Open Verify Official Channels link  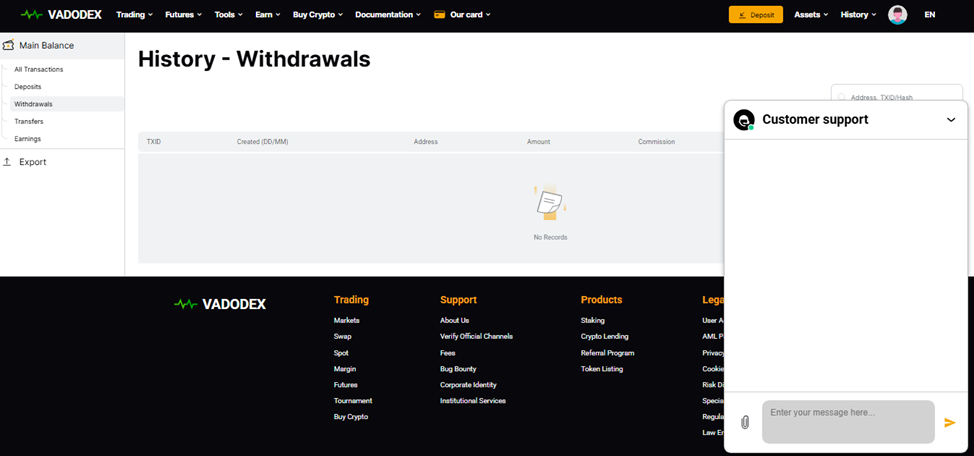click(476, 337)
